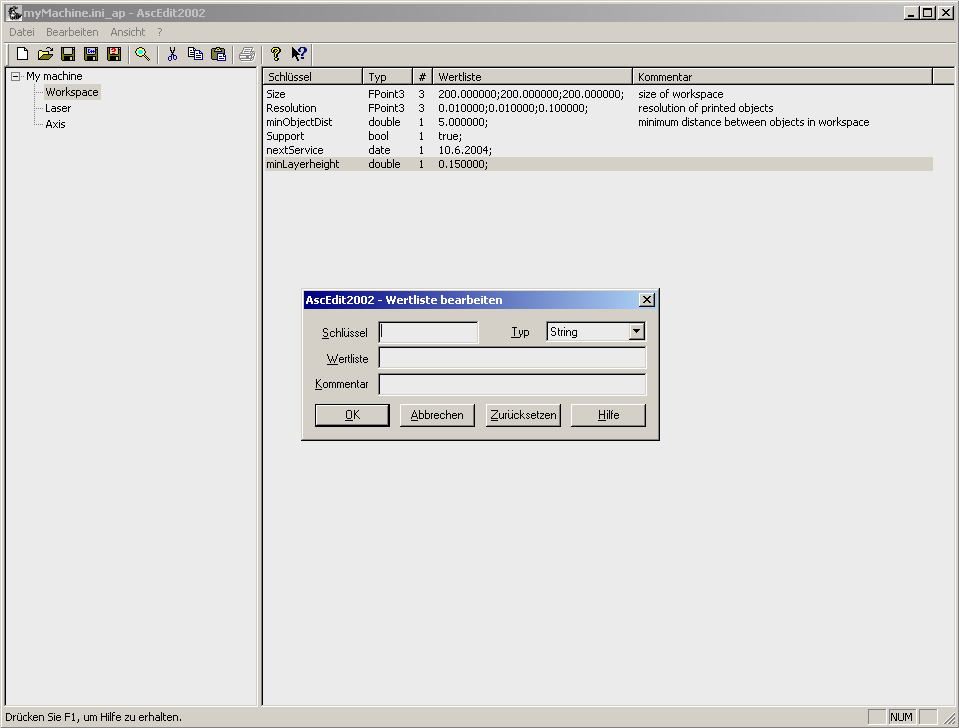Select the Resolution row
Viewport: 959px width, 728px height.
pos(598,108)
